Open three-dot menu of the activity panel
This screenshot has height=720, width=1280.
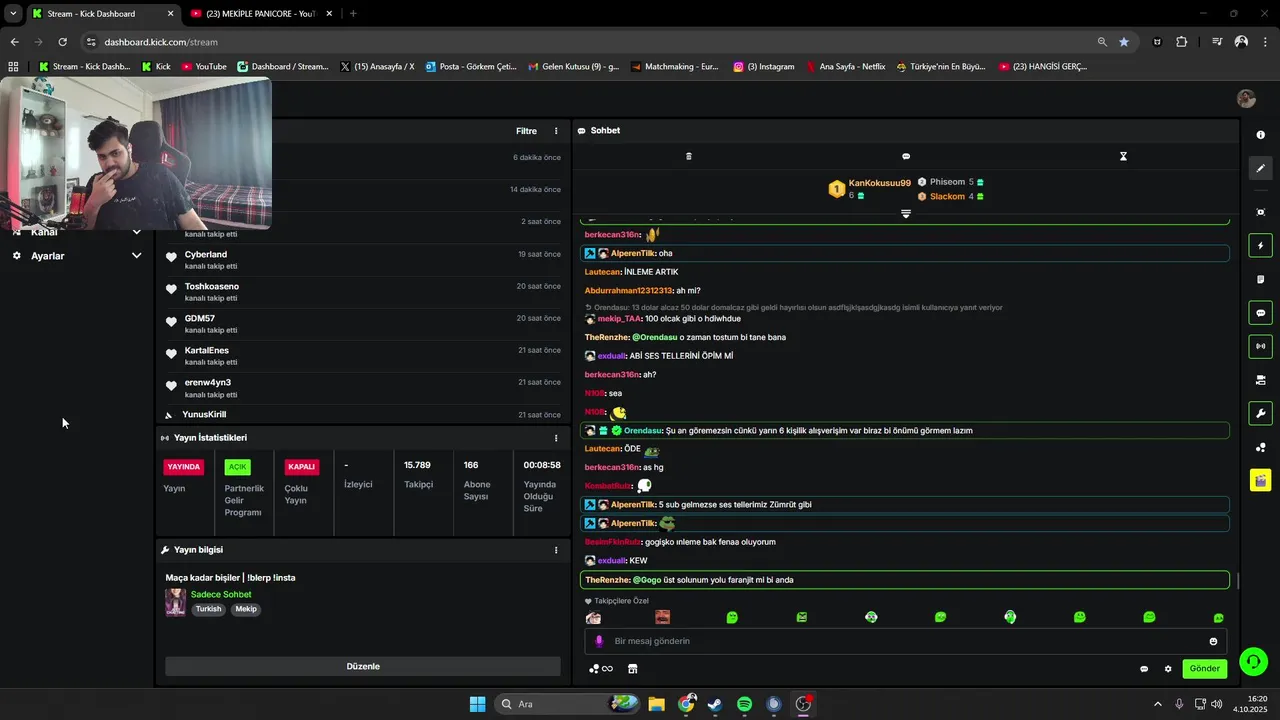556,131
